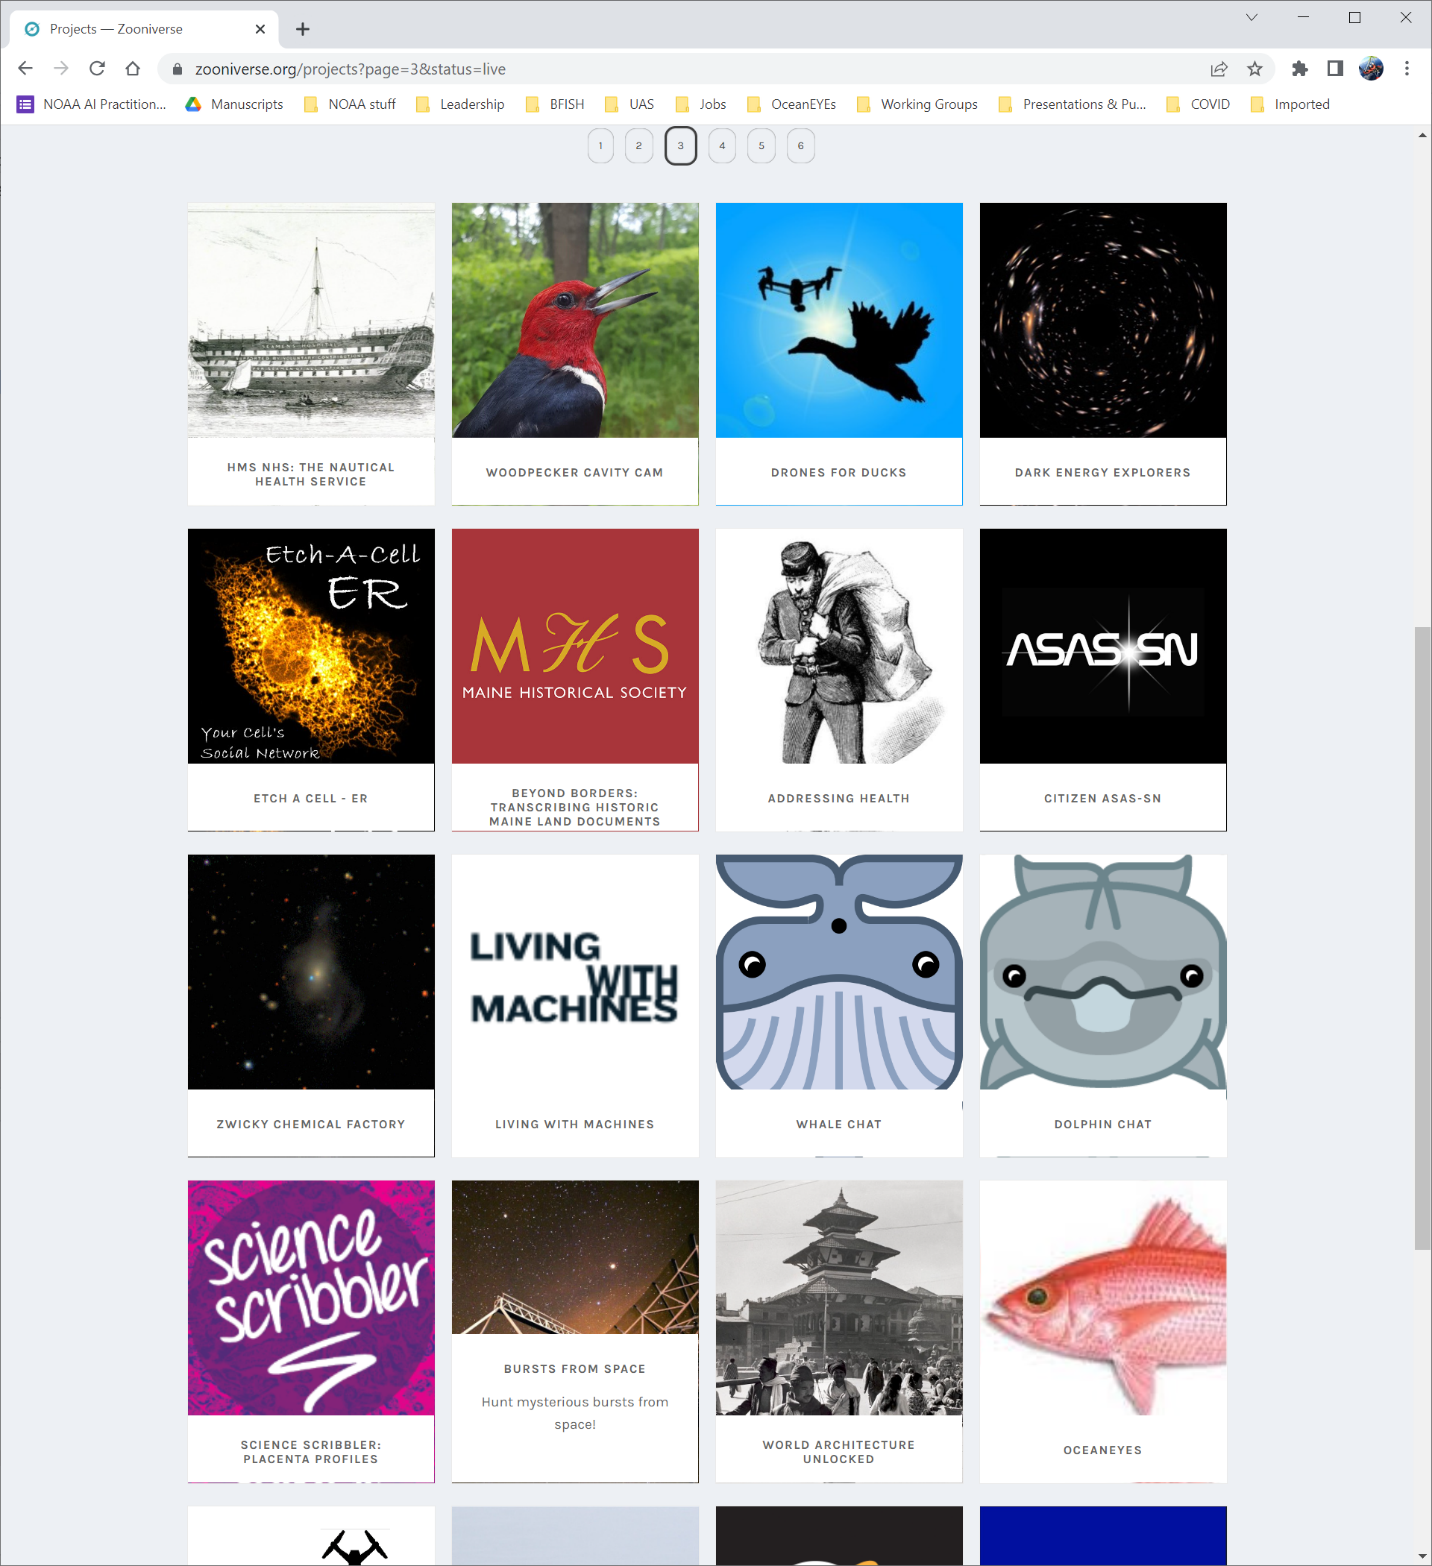Screen dimensions: 1432x1566
Task: Open the ASAS-SN logo project card
Action: [x=1103, y=646]
